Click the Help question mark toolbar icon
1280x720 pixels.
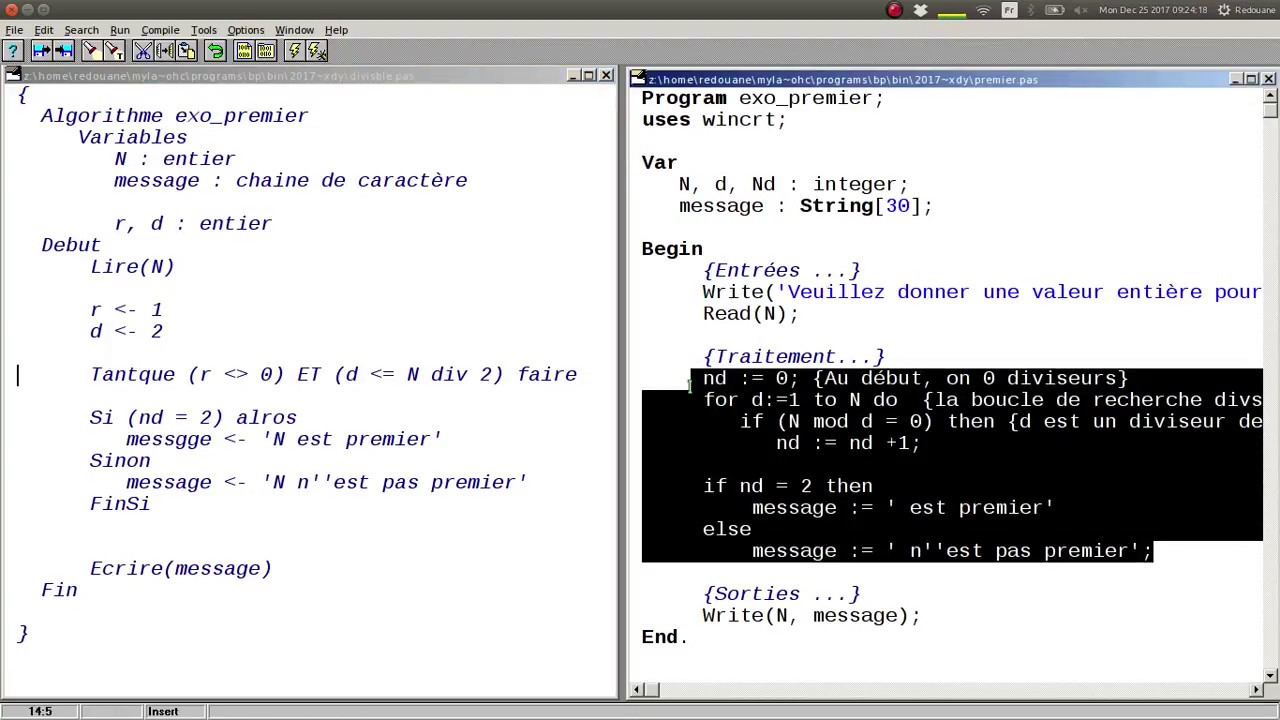tap(14, 51)
